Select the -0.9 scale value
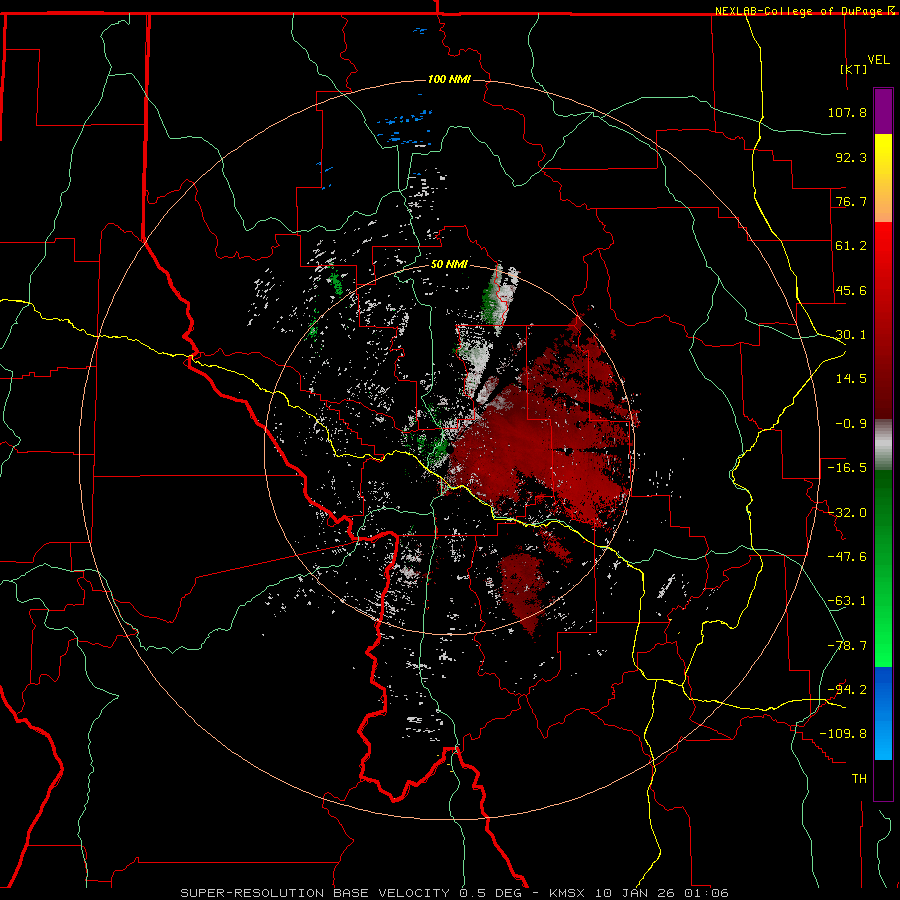This screenshot has height=900, width=900. click(x=851, y=424)
